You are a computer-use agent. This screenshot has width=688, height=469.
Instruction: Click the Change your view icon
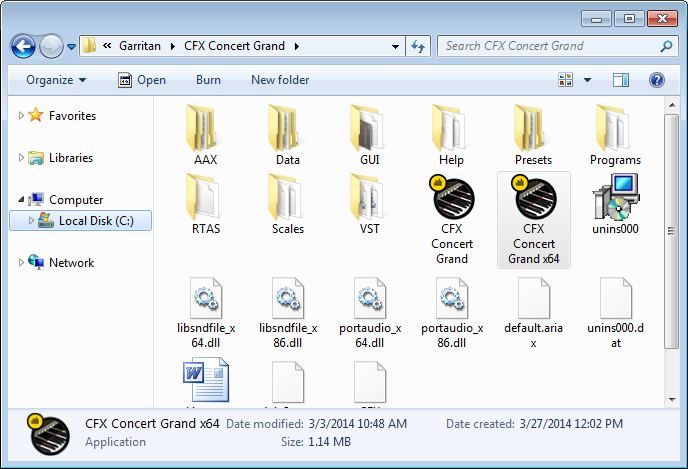(565, 80)
